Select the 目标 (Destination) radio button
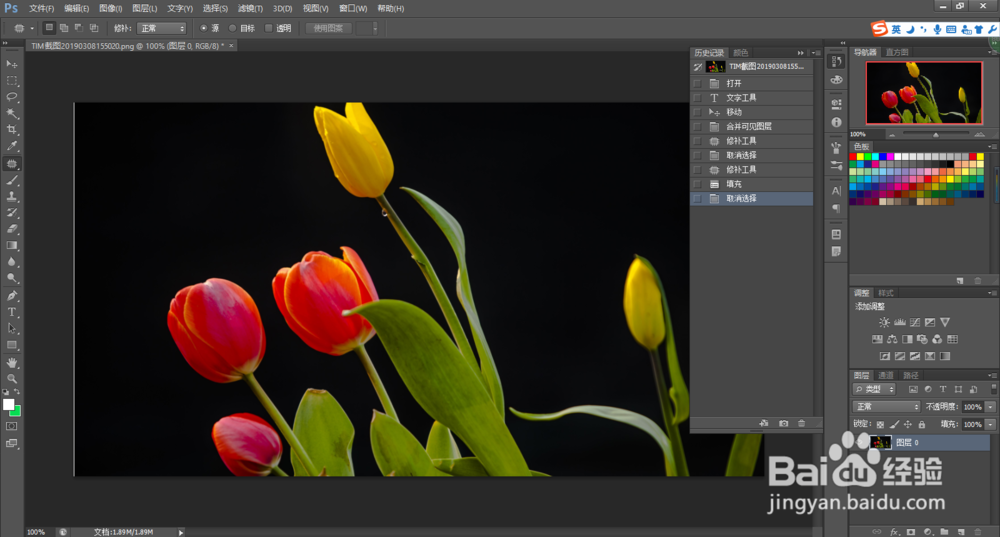Image resolution: width=1000 pixels, height=537 pixels. [x=233, y=28]
